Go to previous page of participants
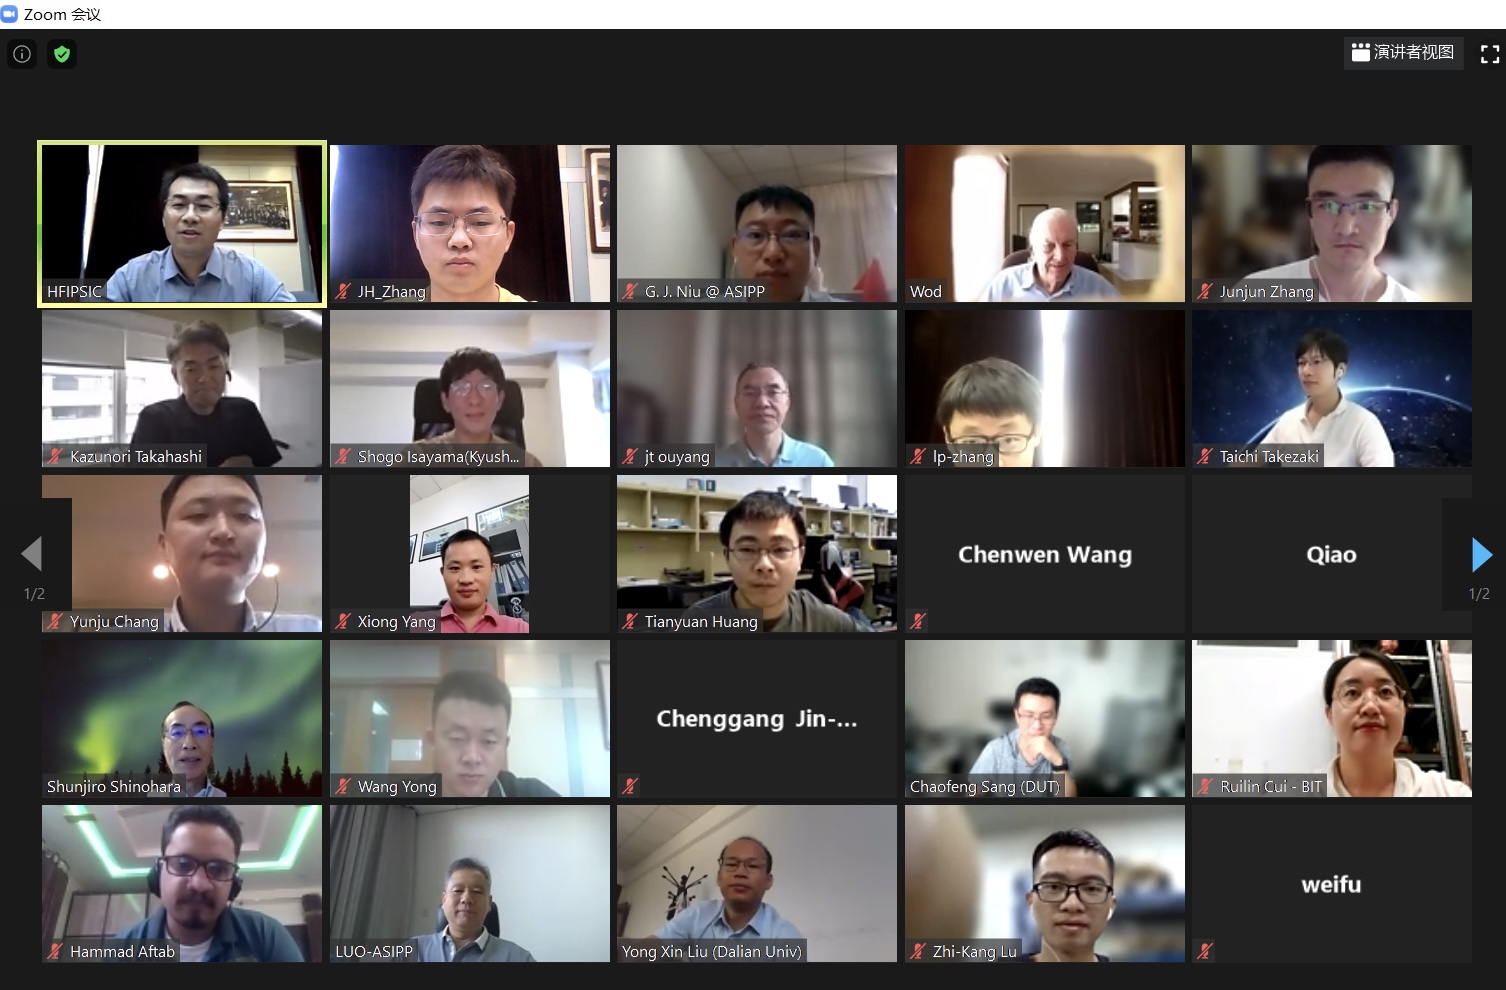This screenshot has height=990, width=1506. tap(32, 554)
